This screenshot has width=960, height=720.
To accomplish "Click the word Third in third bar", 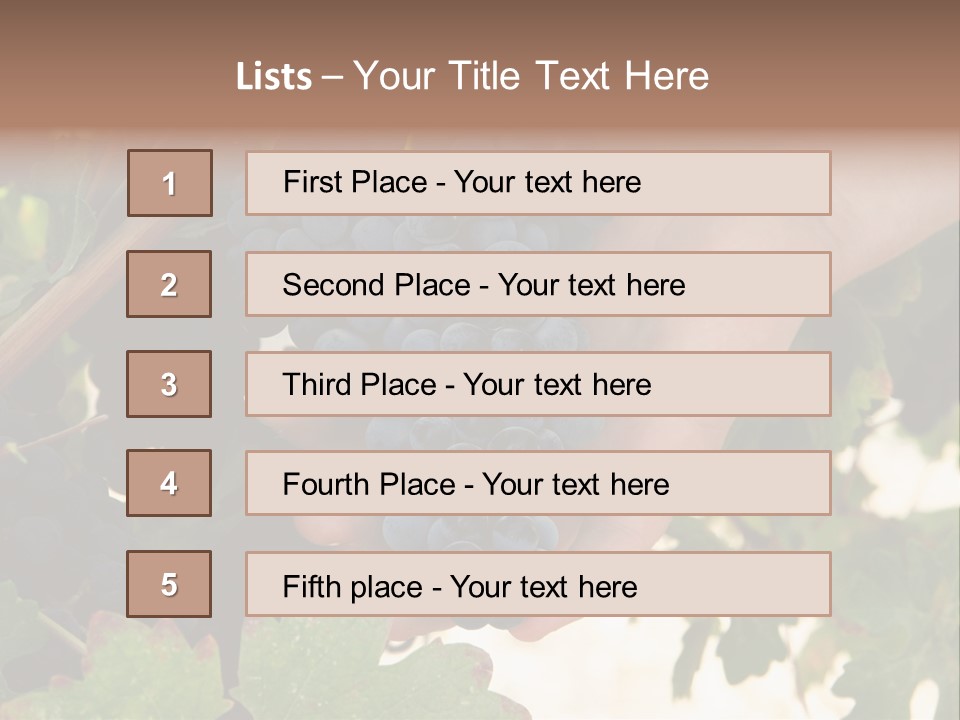I will click(x=315, y=385).
